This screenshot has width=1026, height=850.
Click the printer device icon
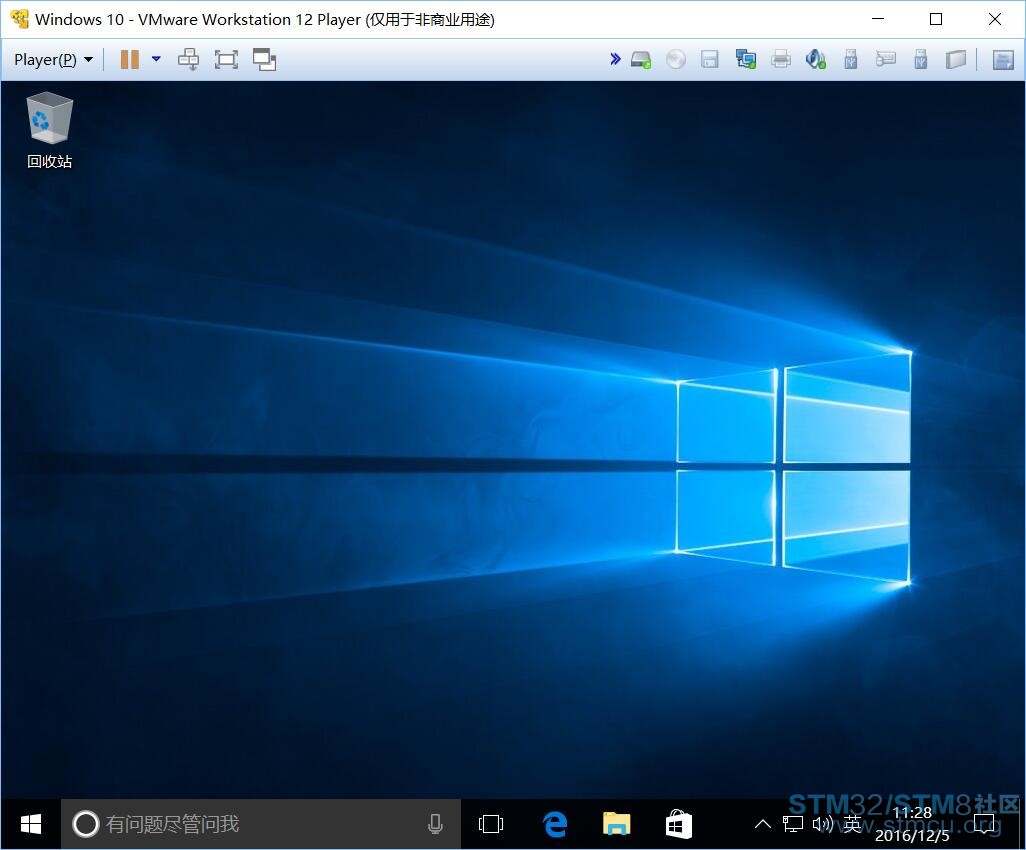(781, 60)
